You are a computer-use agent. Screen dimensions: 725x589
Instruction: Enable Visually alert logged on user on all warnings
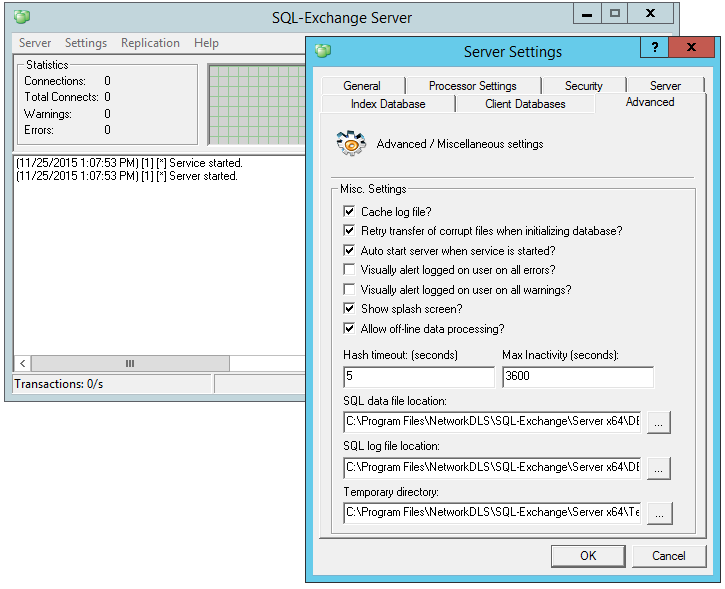click(x=349, y=289)
